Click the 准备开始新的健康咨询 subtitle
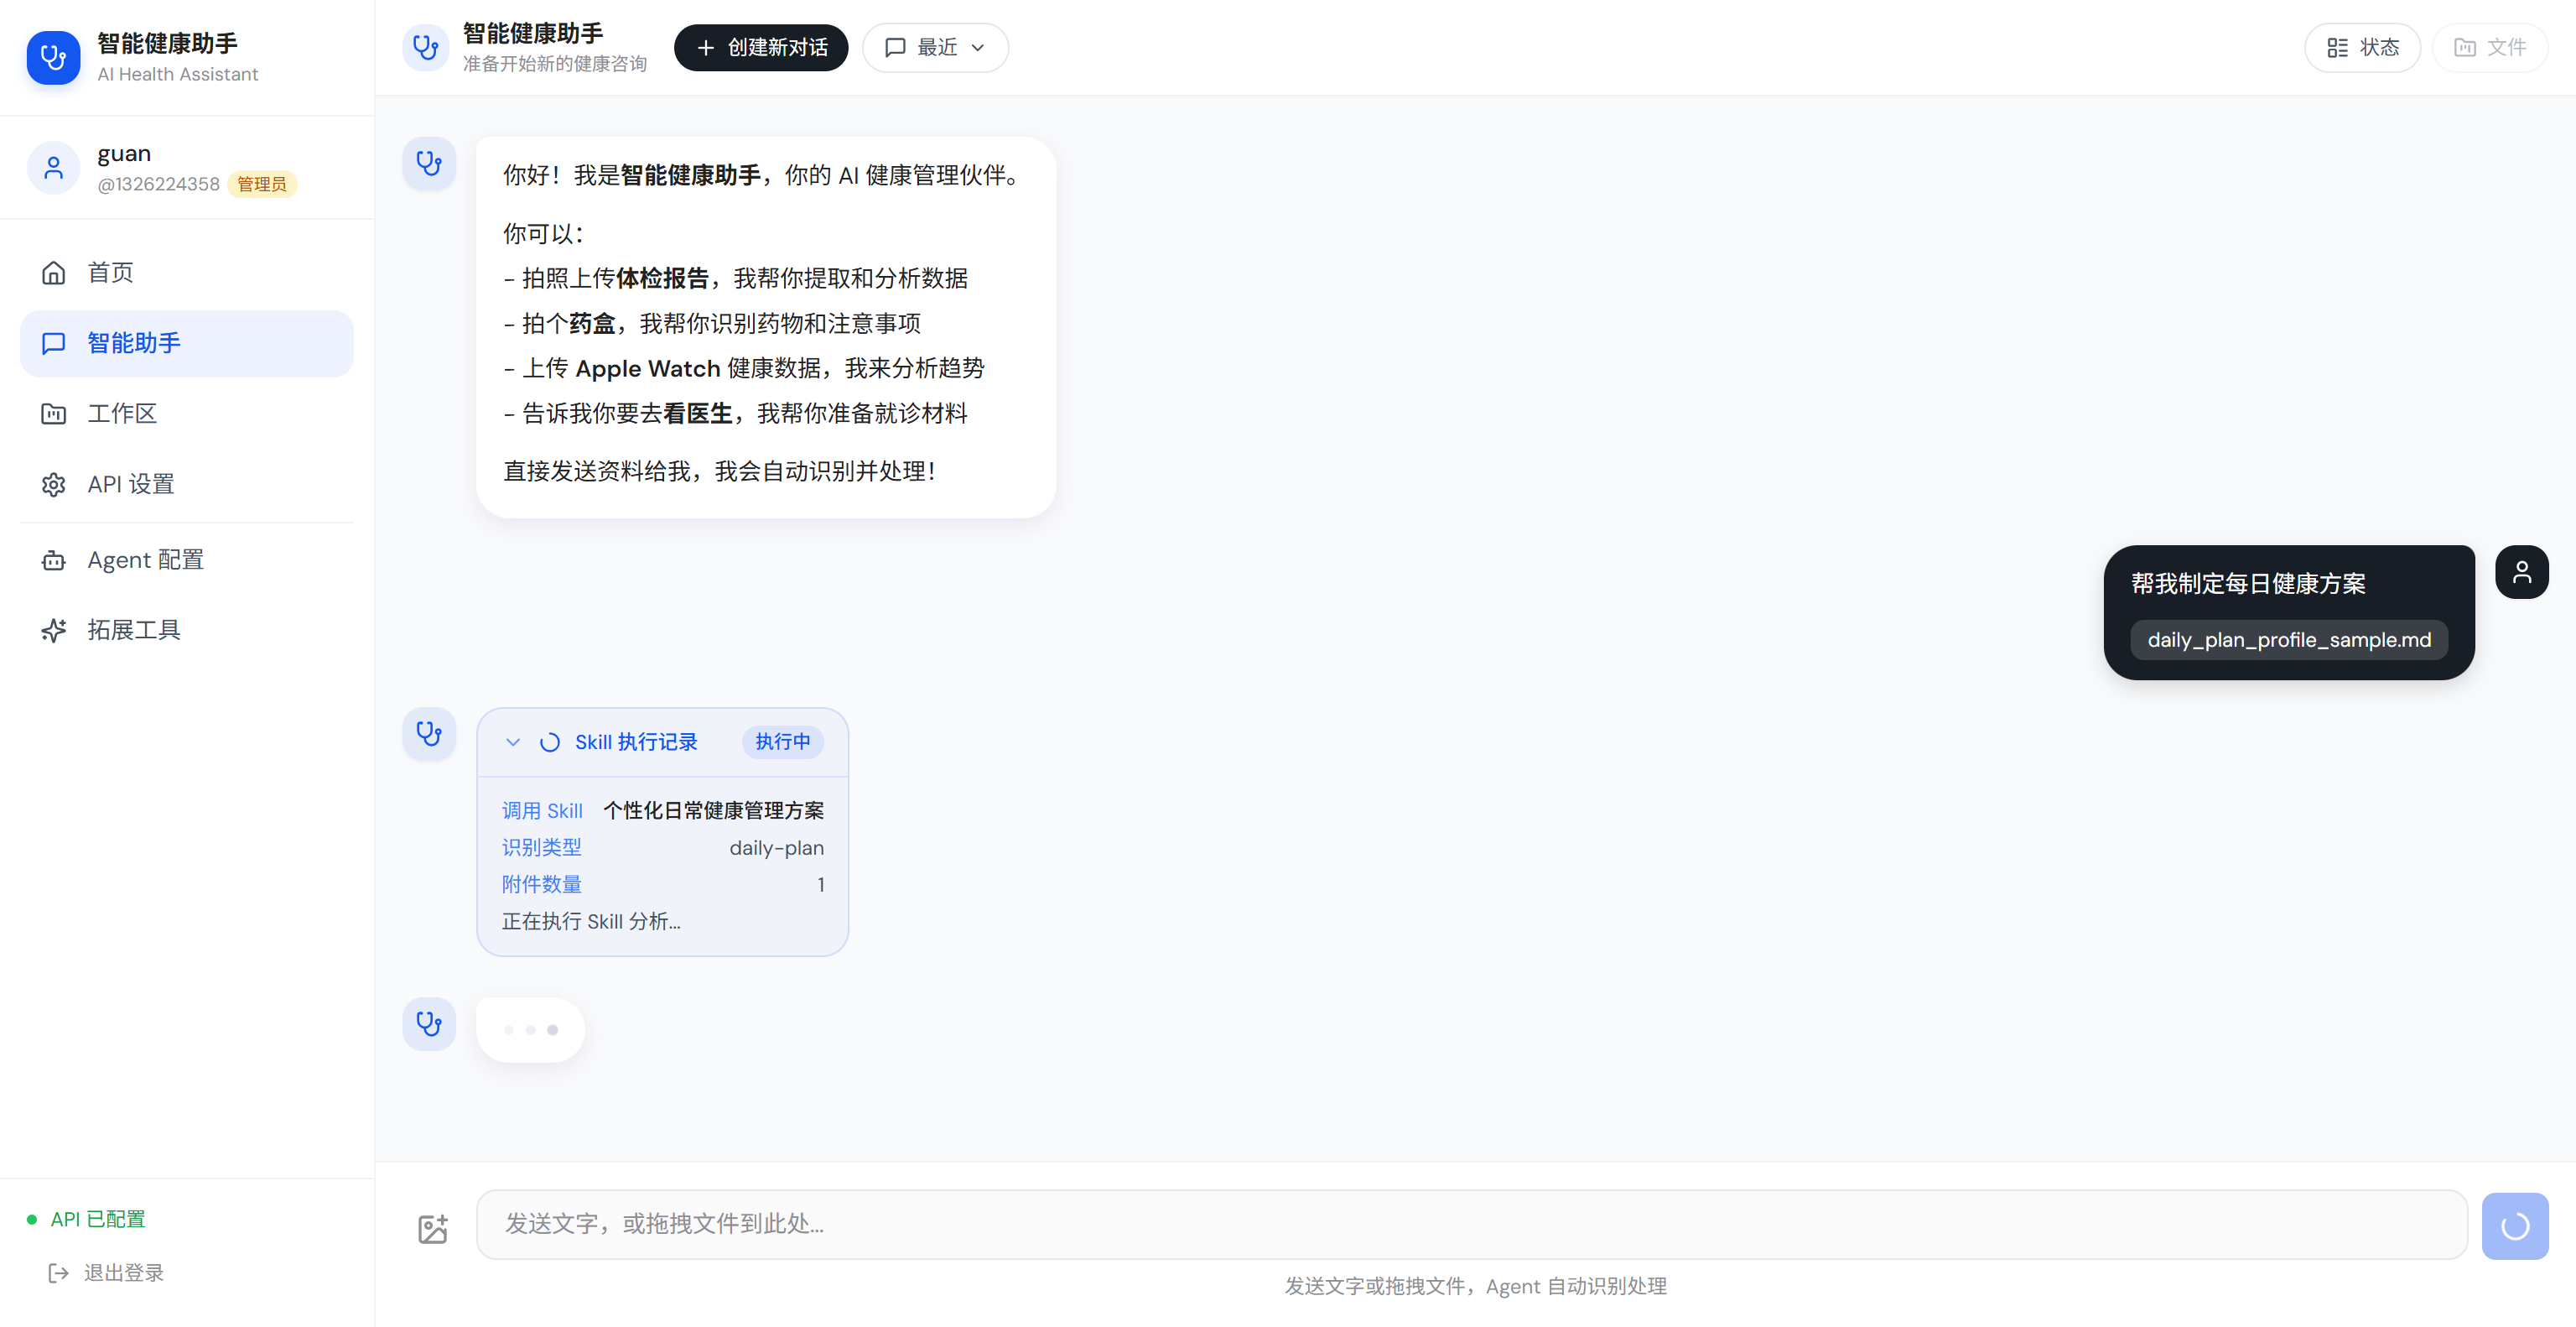This screenshot has width=2576, height=1327. (x=555, y=64)
